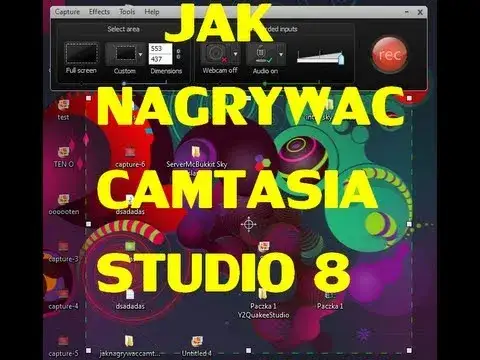The height and width of the screenshot is (360, 480).
Task: Expand the Audio options dropdown arrow
Action: 281,54
